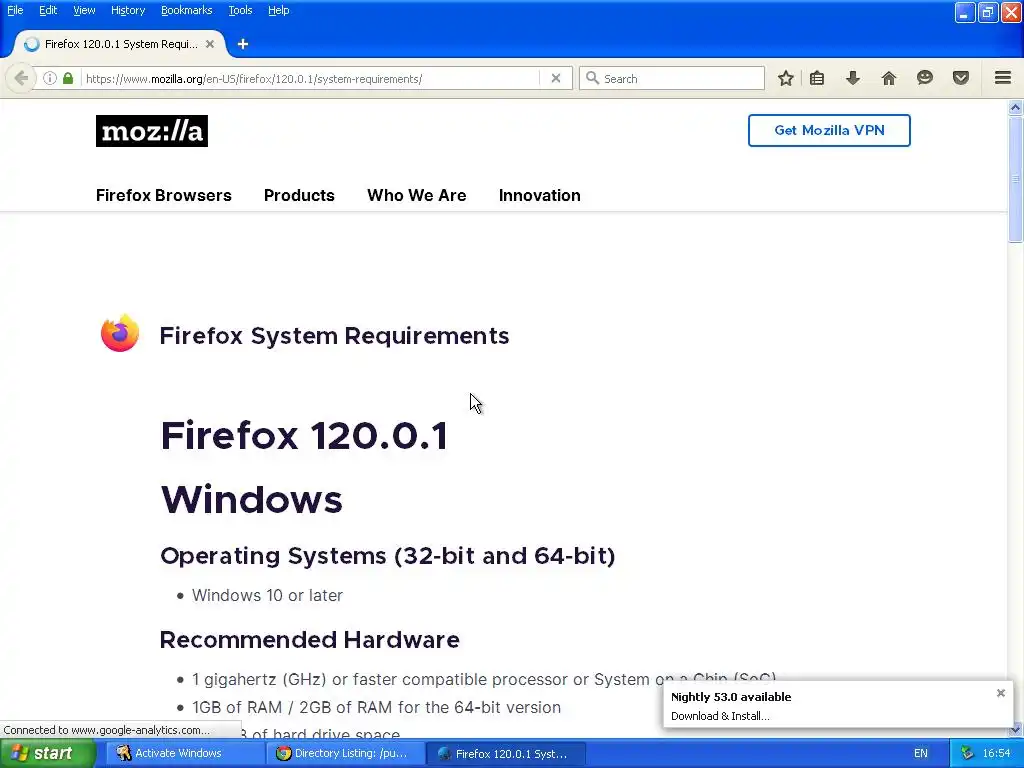1024x768 pixels.
Task: Expand Who We Are navigation menu
Action: click(x=417, y=195)
